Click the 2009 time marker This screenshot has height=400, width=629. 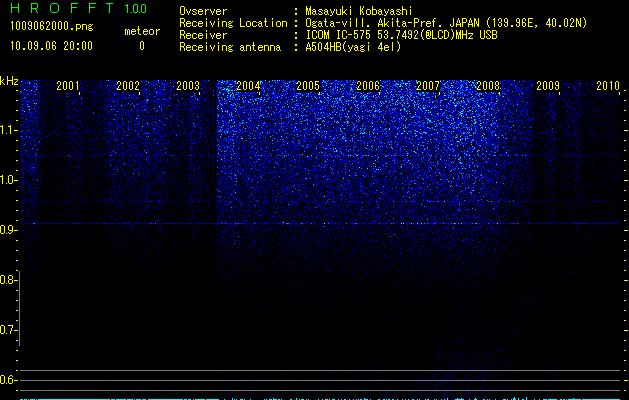tap(548, 86)
